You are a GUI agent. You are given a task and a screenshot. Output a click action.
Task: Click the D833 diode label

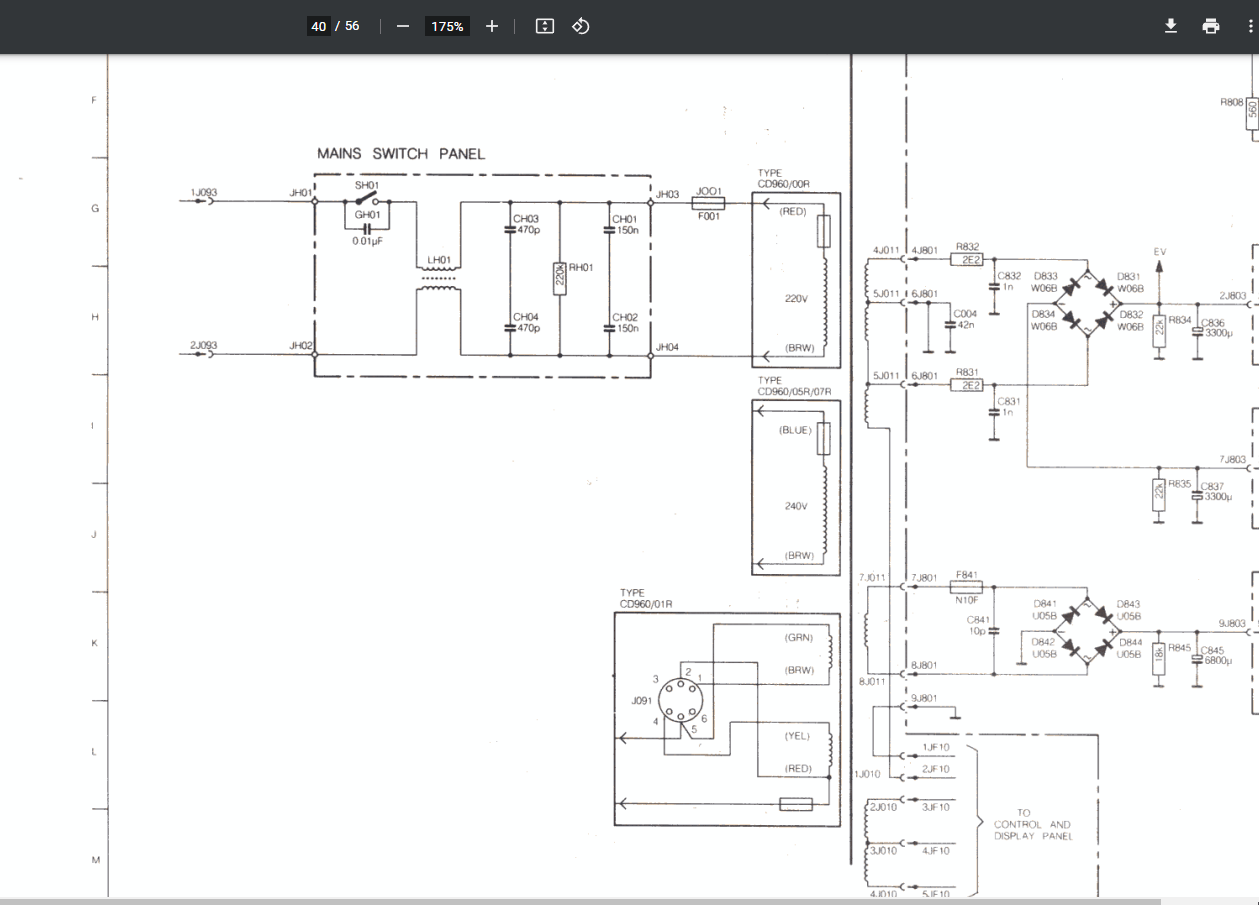pos(1045,276)
